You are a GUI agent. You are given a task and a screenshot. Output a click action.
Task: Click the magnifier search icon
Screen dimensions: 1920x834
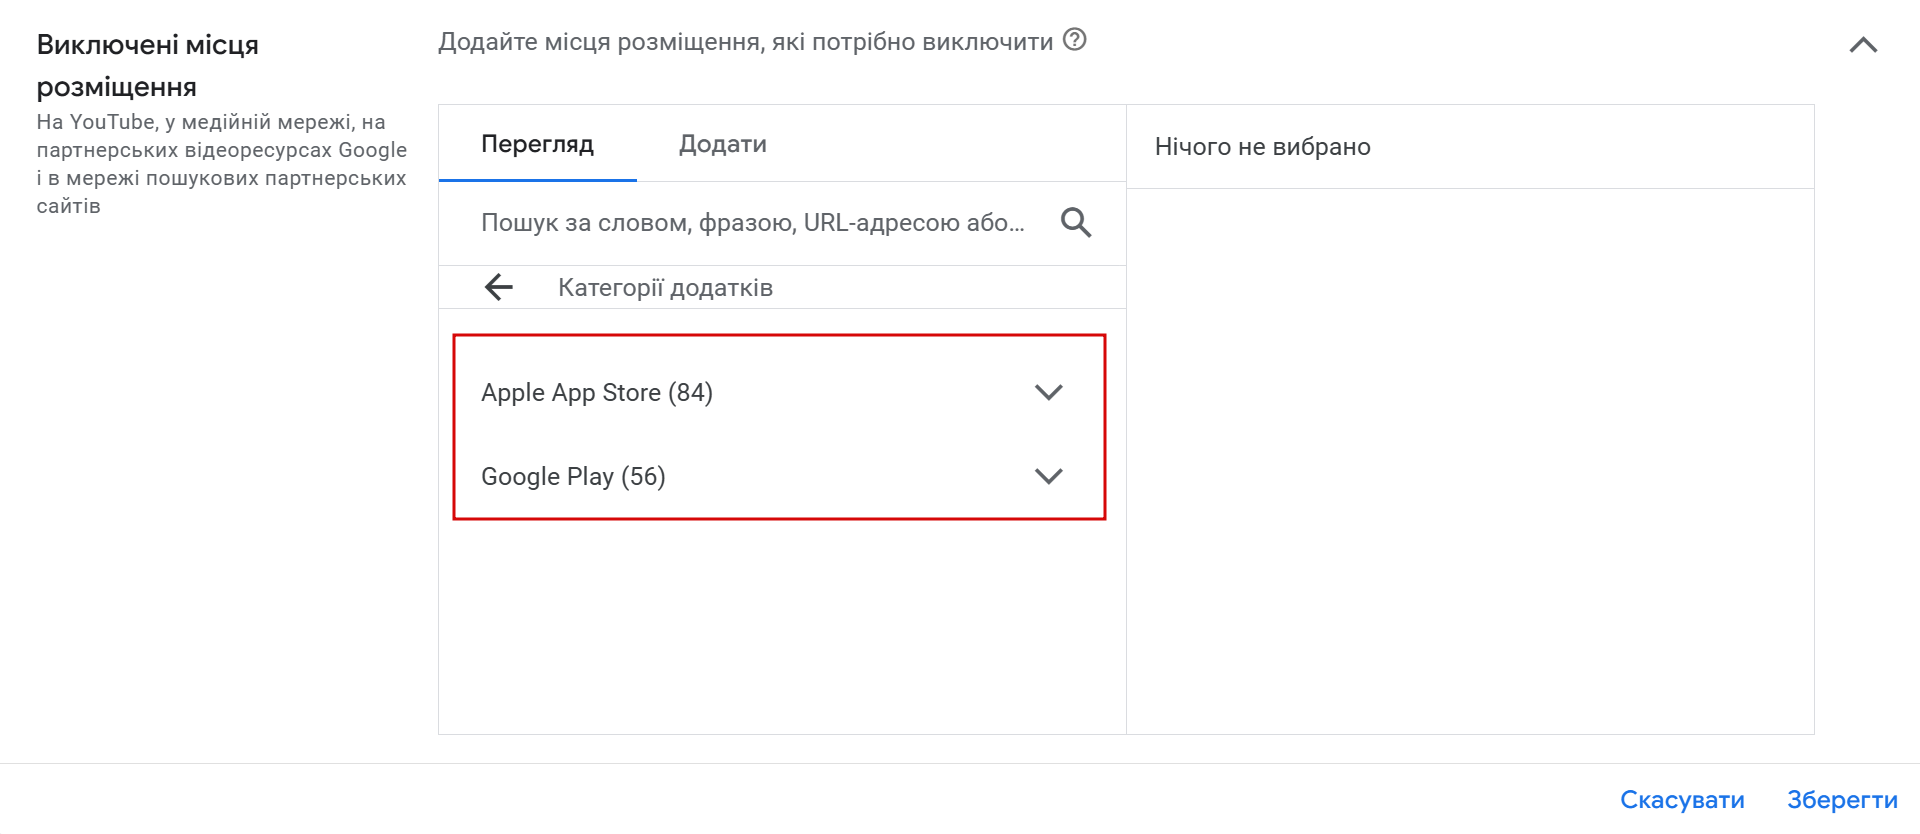click(1075, 222)
